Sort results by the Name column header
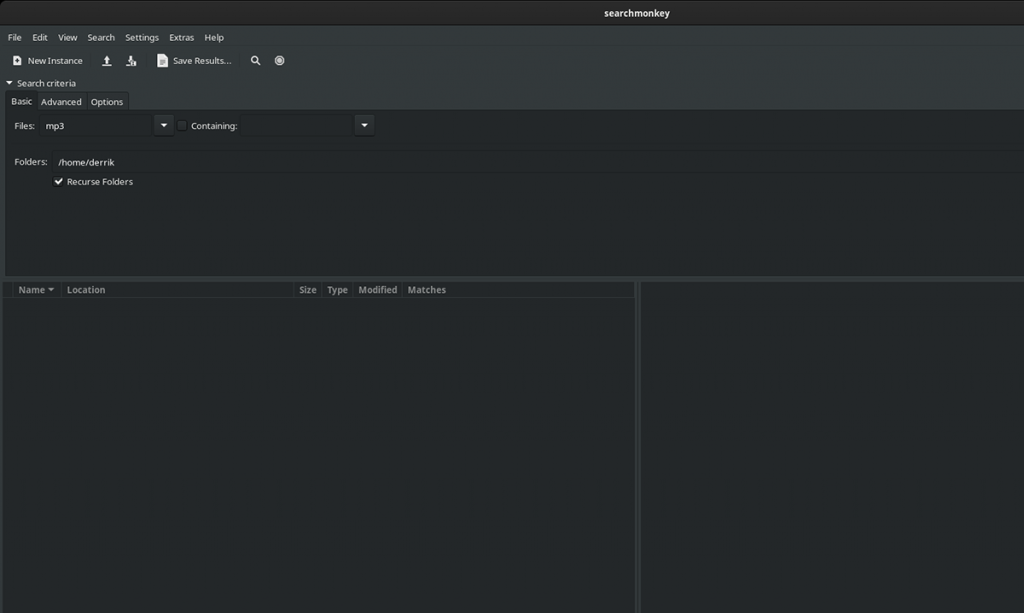Image resolution: width=1024 pixels, height=613 pixels. (x=32, y=289)
